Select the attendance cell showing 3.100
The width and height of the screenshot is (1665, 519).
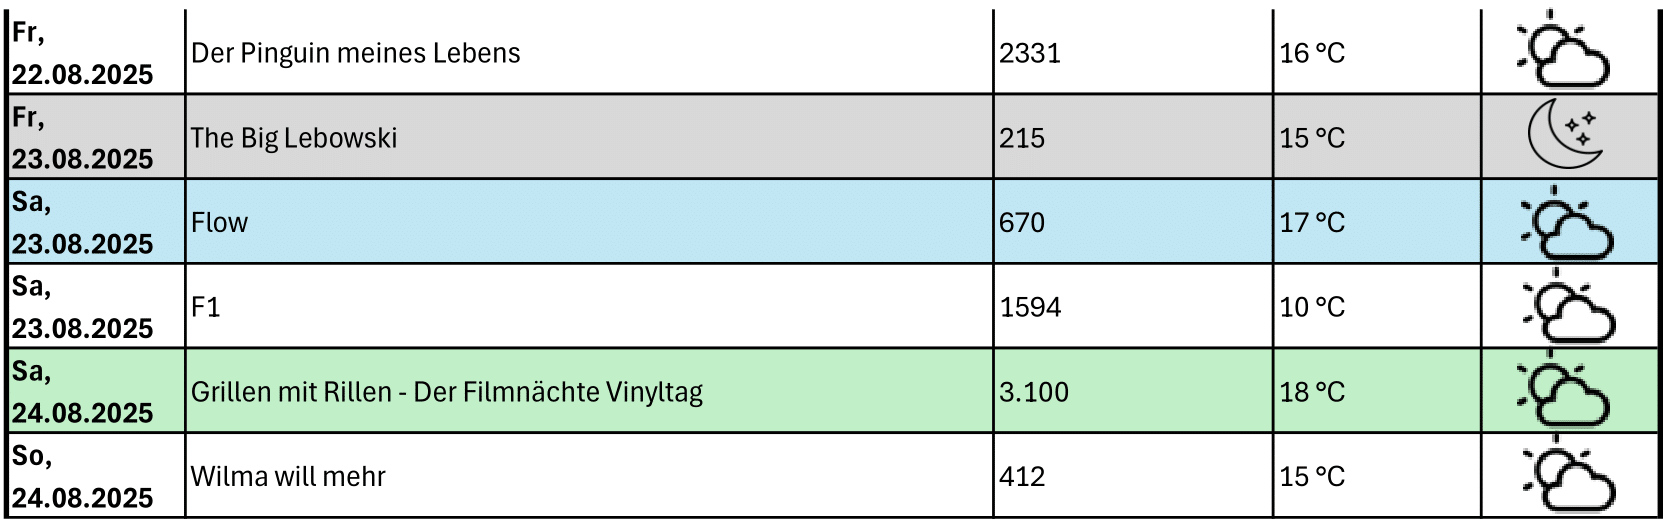point(1133,391)
